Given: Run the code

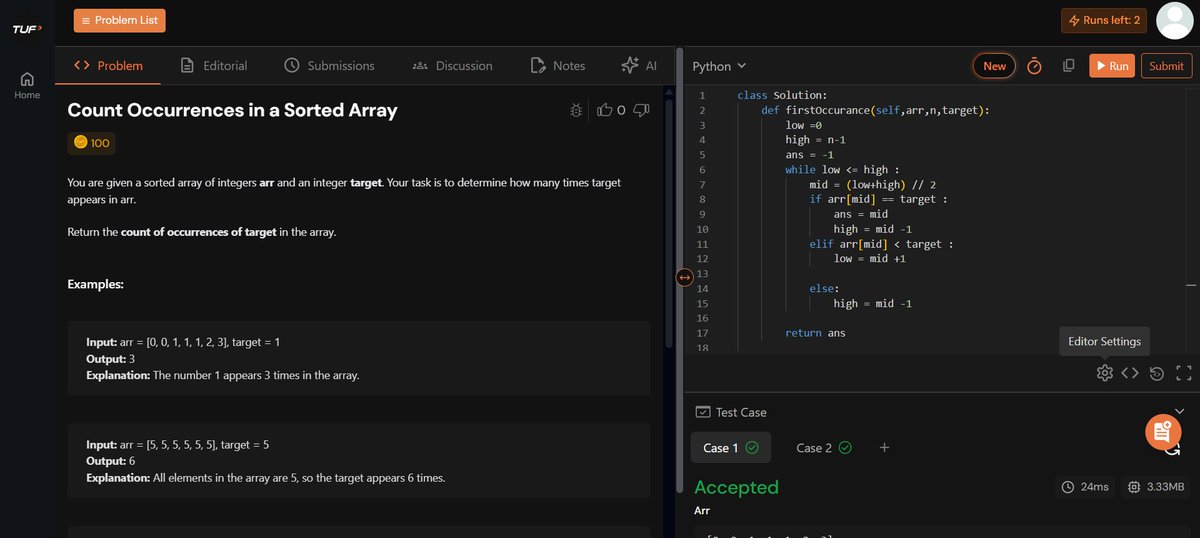Looking at the screenshot, I should pos(1111,66).
